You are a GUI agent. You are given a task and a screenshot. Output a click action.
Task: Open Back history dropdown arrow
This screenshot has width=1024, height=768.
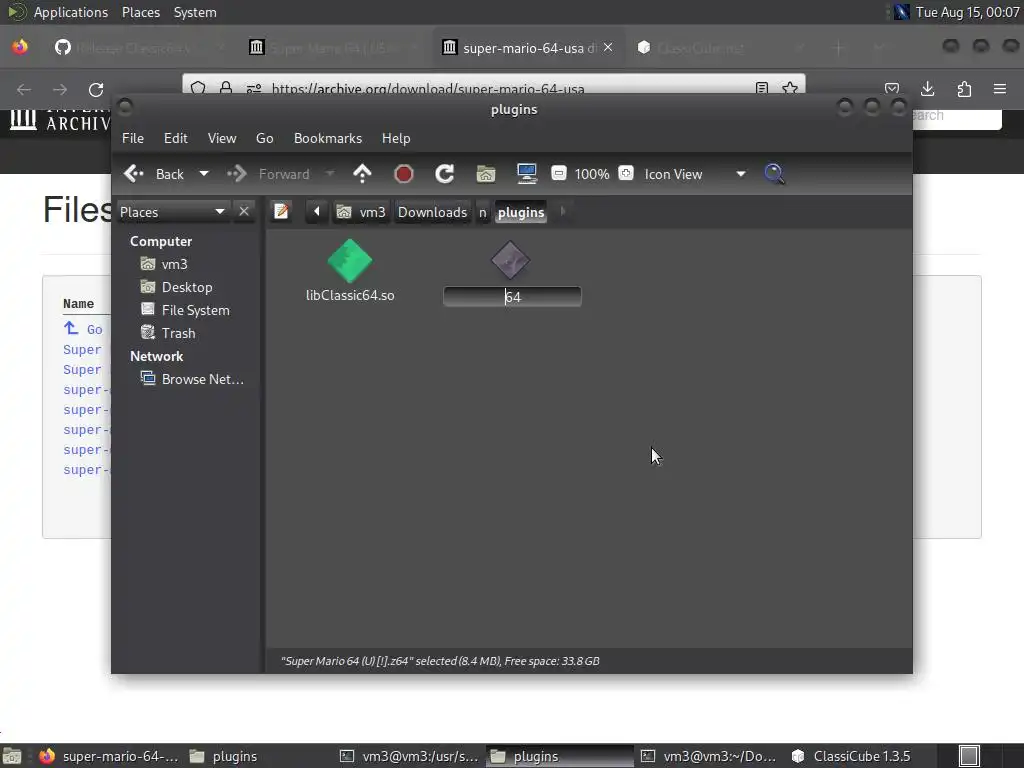pyautogui.click(x=204, y=174)
